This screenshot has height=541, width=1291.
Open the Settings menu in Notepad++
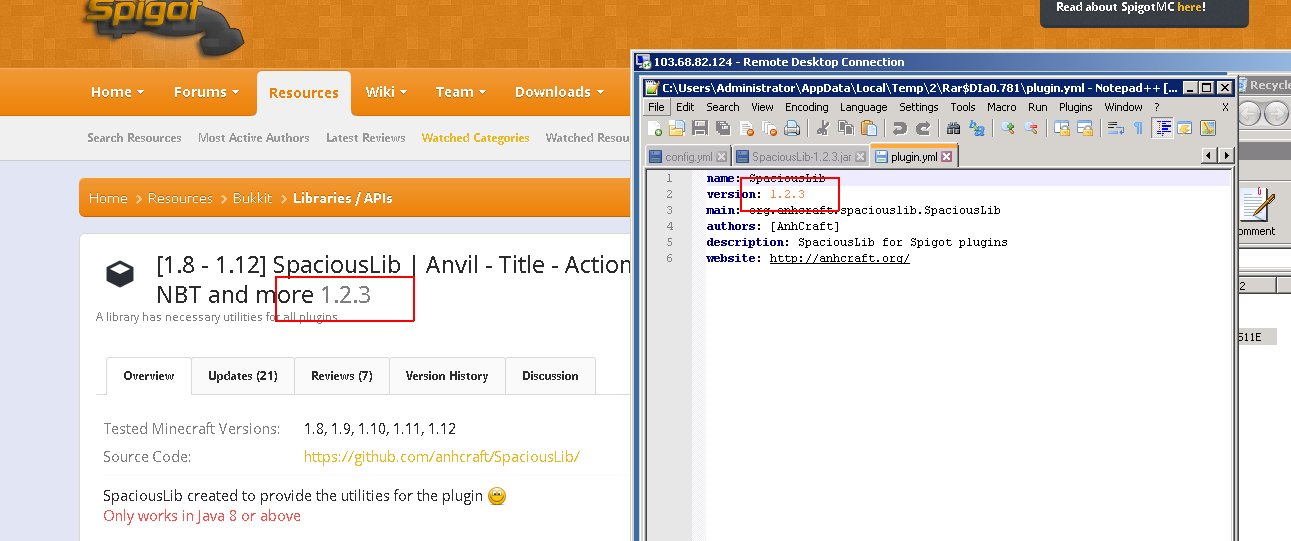click(x=919, y=107)
